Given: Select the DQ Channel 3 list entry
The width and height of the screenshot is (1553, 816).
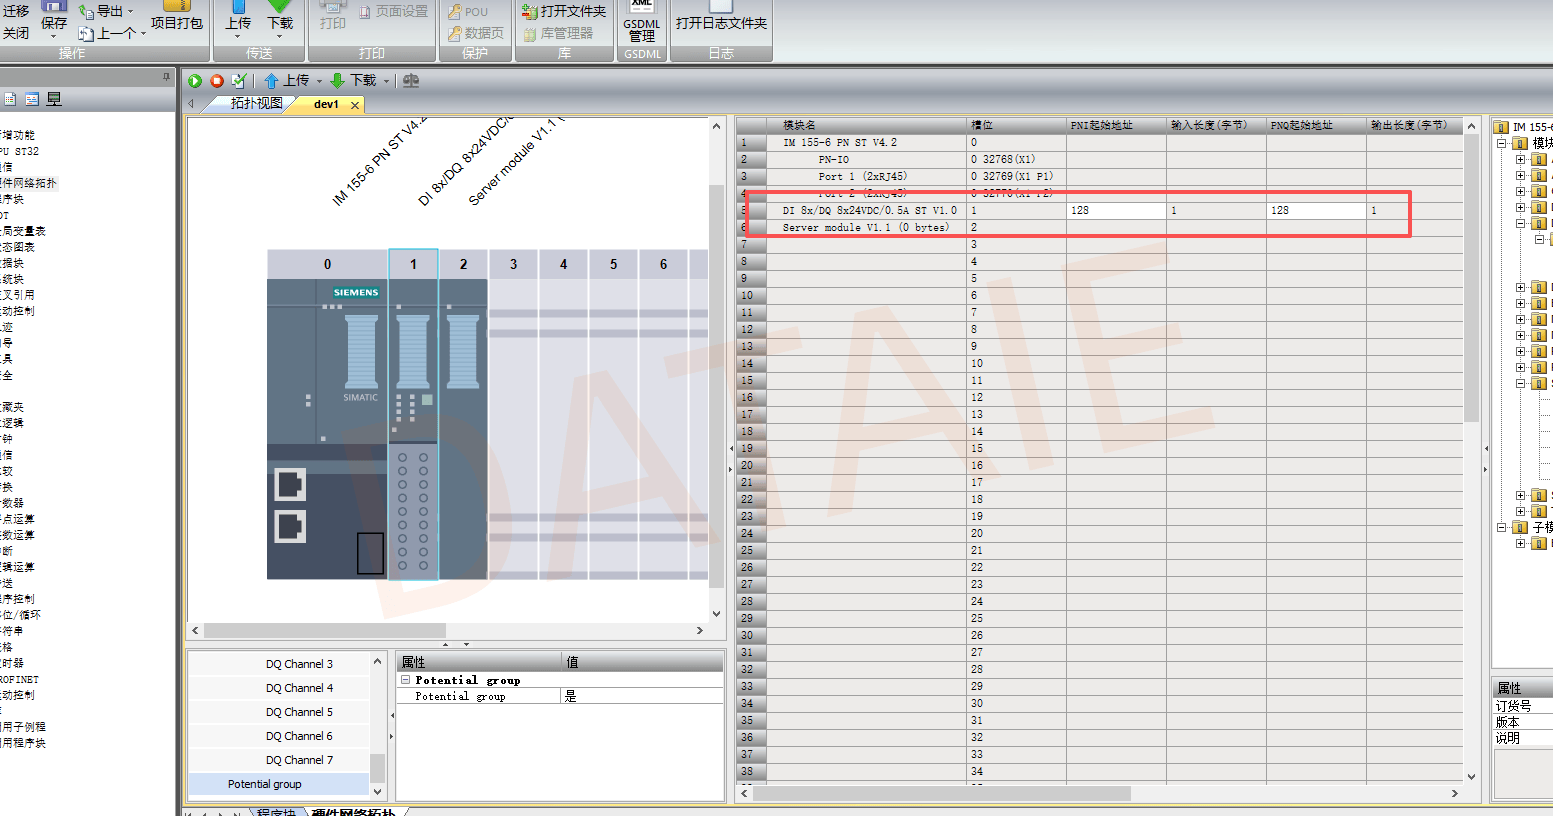Looking at the screenshot, I should [x=279, y=664].
